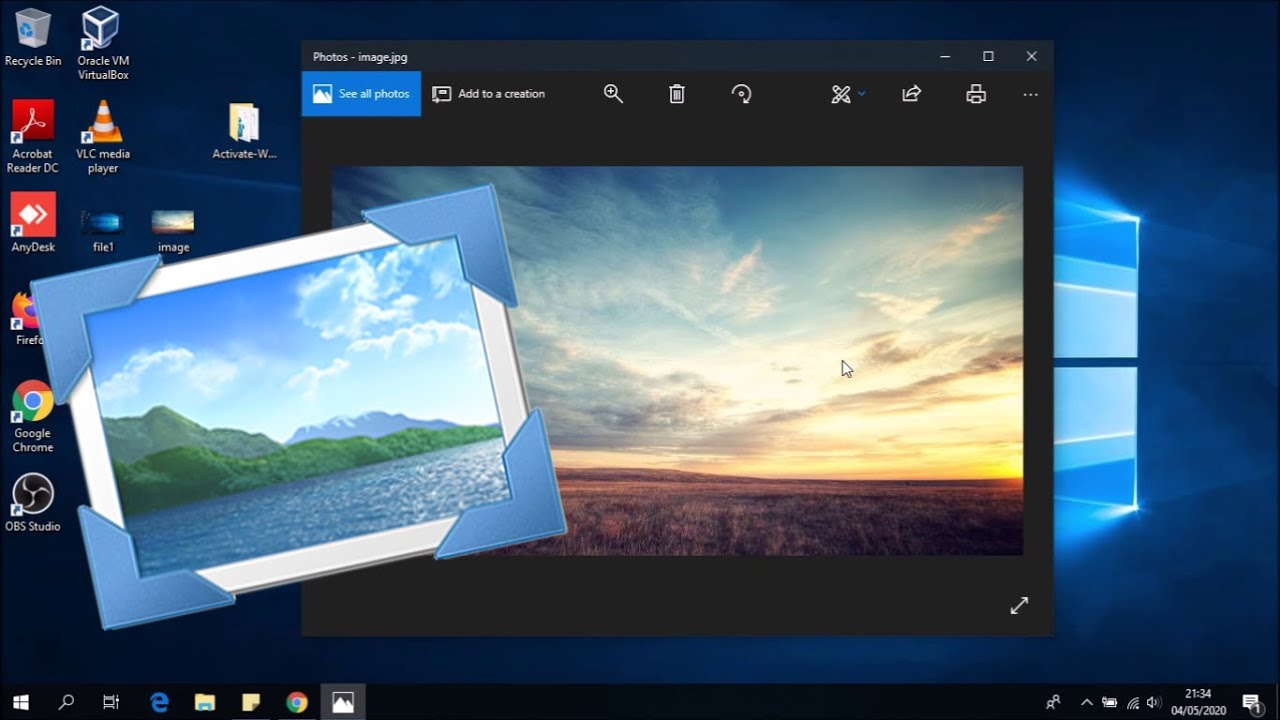Viewport: 1280px width, 720px height.
Task: Open Task View in the taskbar
Action: pyautogui.click(x=111, y=702)
